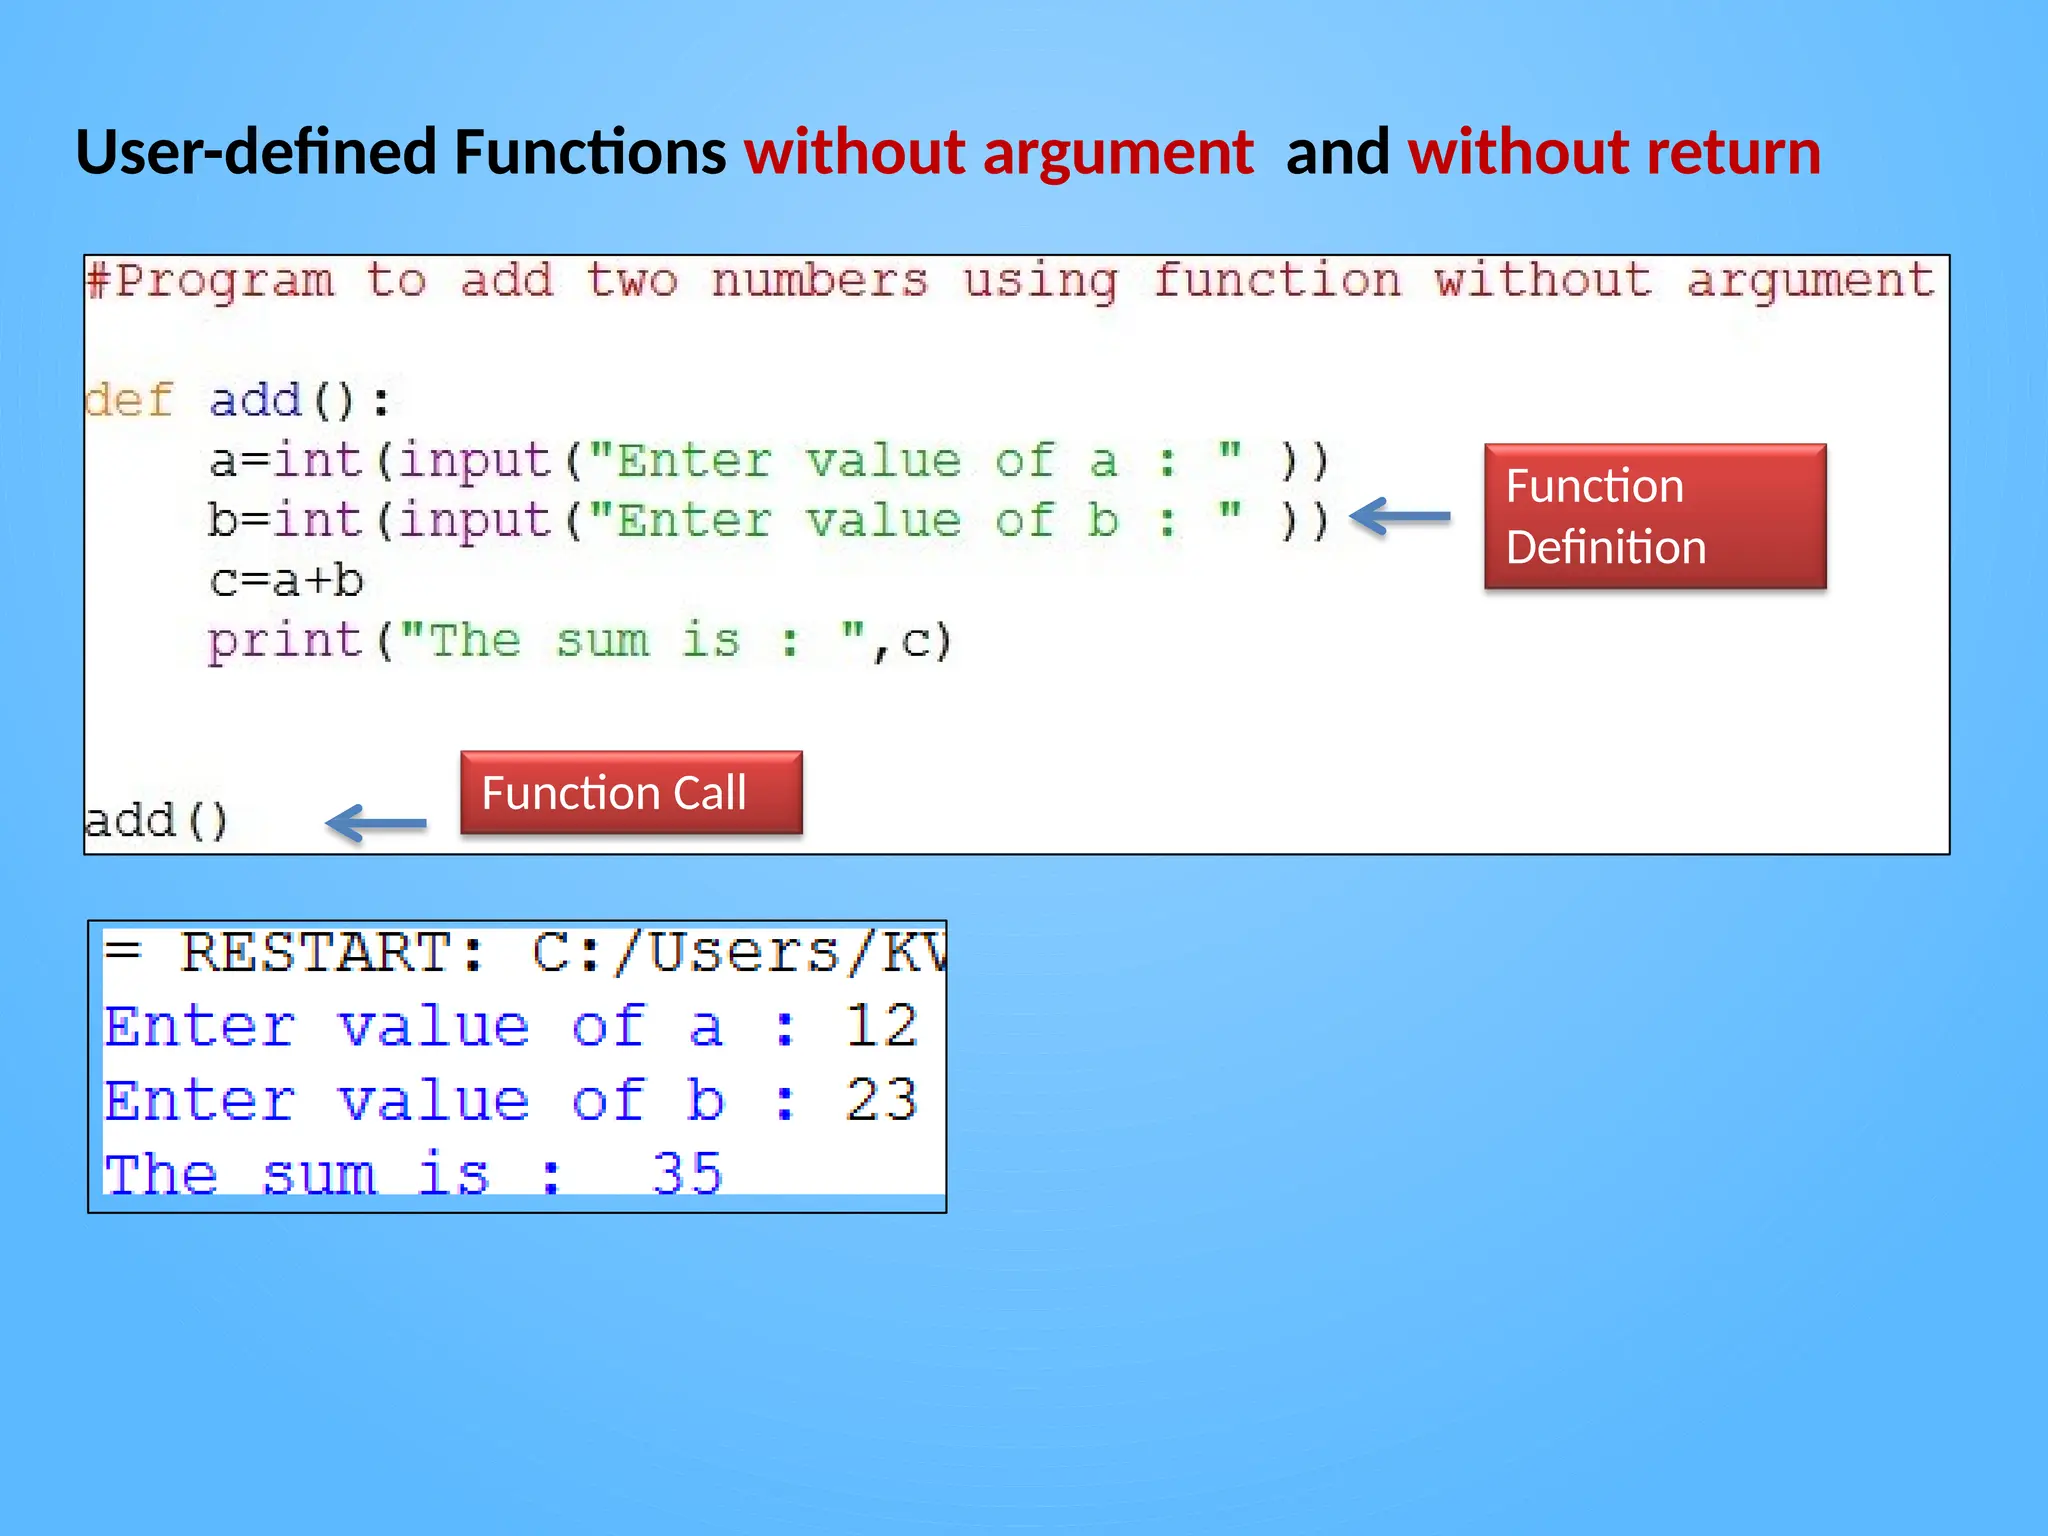
Task: Click the print("The sum is : ",c) line
Action: [x=580, y=641]
